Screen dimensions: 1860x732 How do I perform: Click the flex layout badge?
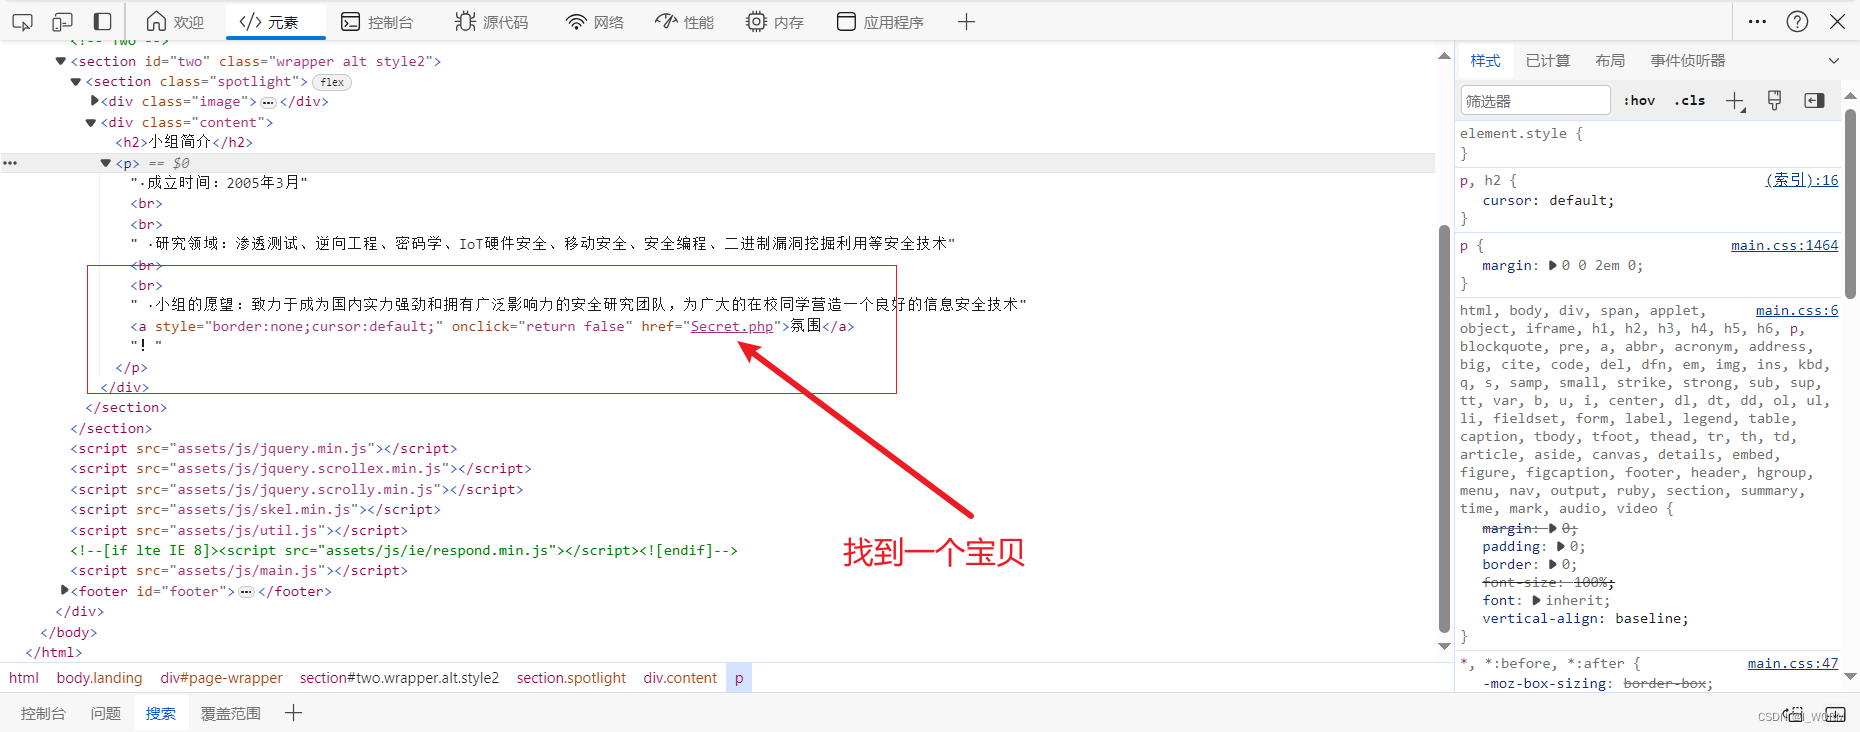point(332,82)
